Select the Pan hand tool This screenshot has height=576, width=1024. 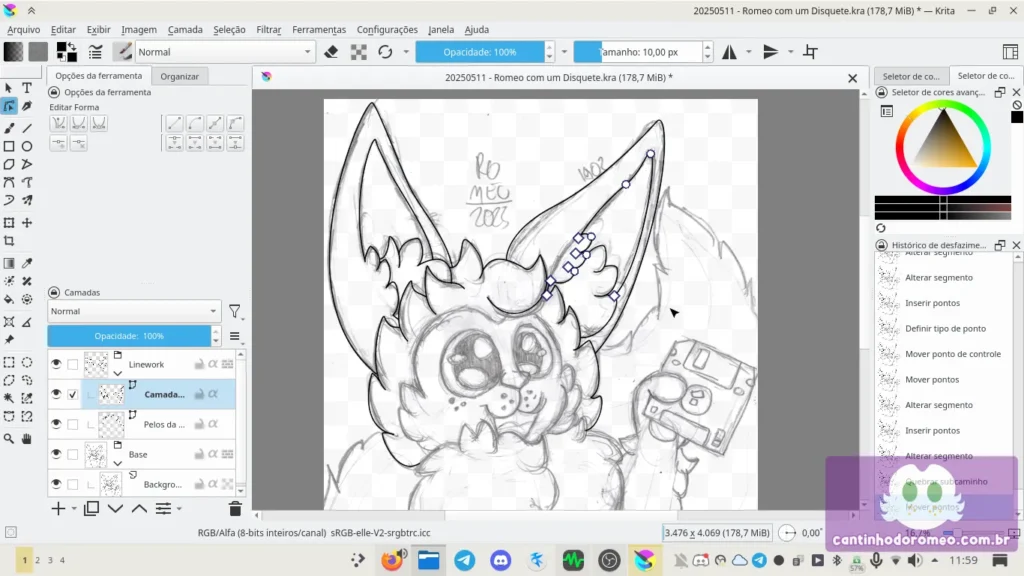(x=27, y=439)
